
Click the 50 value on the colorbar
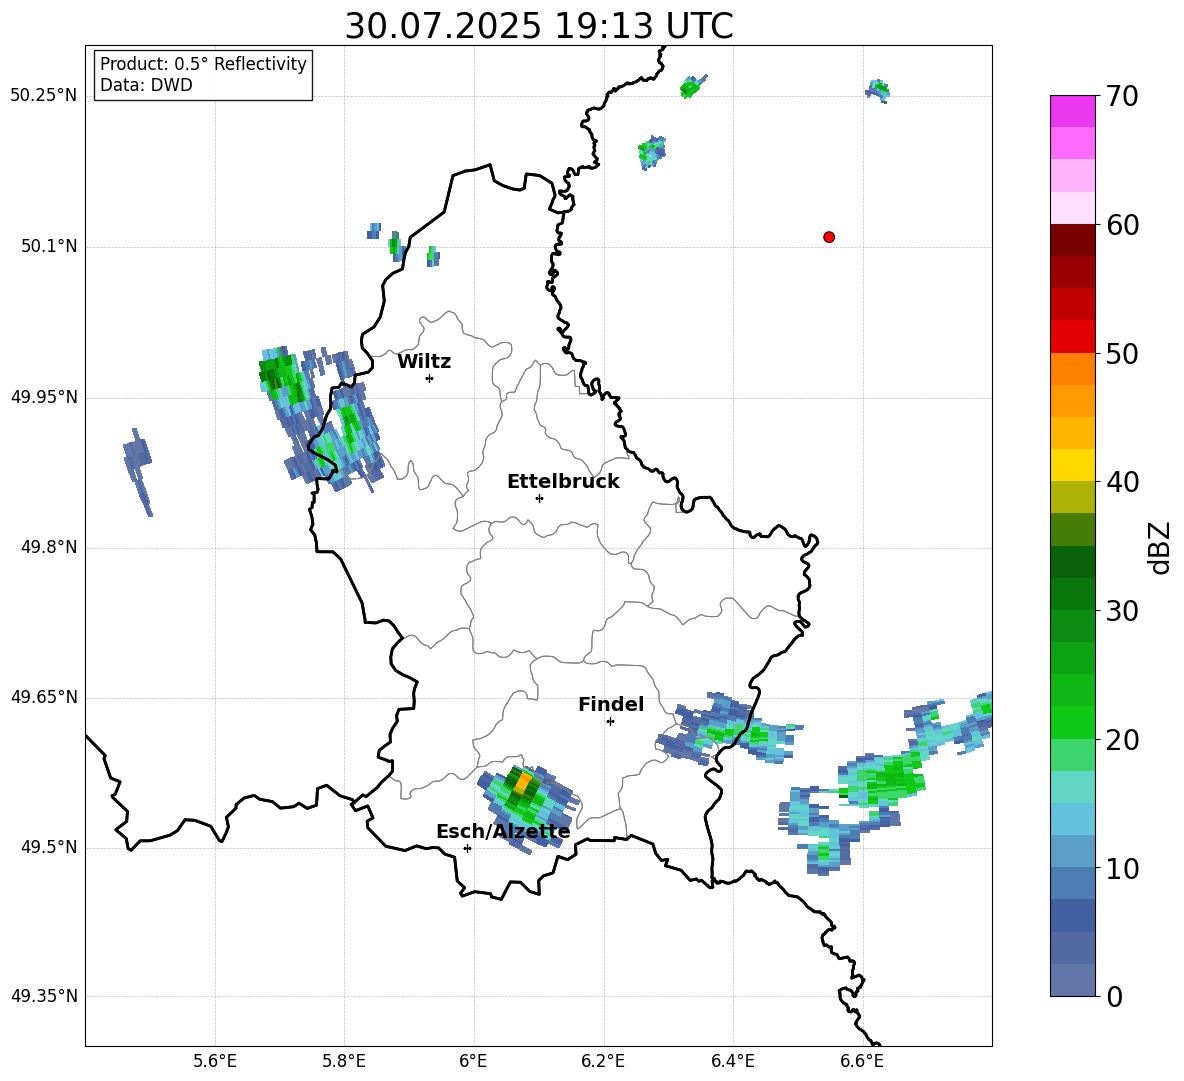coord(1122,354)
